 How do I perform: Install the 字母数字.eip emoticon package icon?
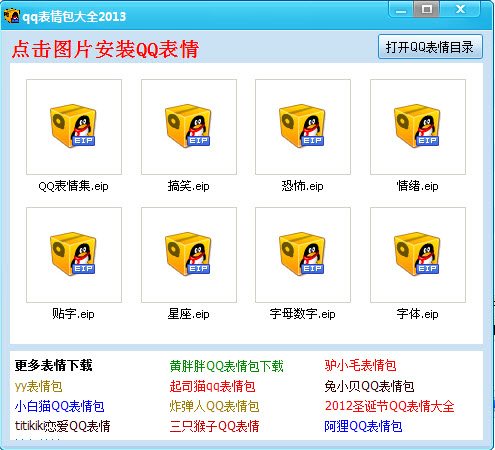pyautogui.click(x=303, y=255)
